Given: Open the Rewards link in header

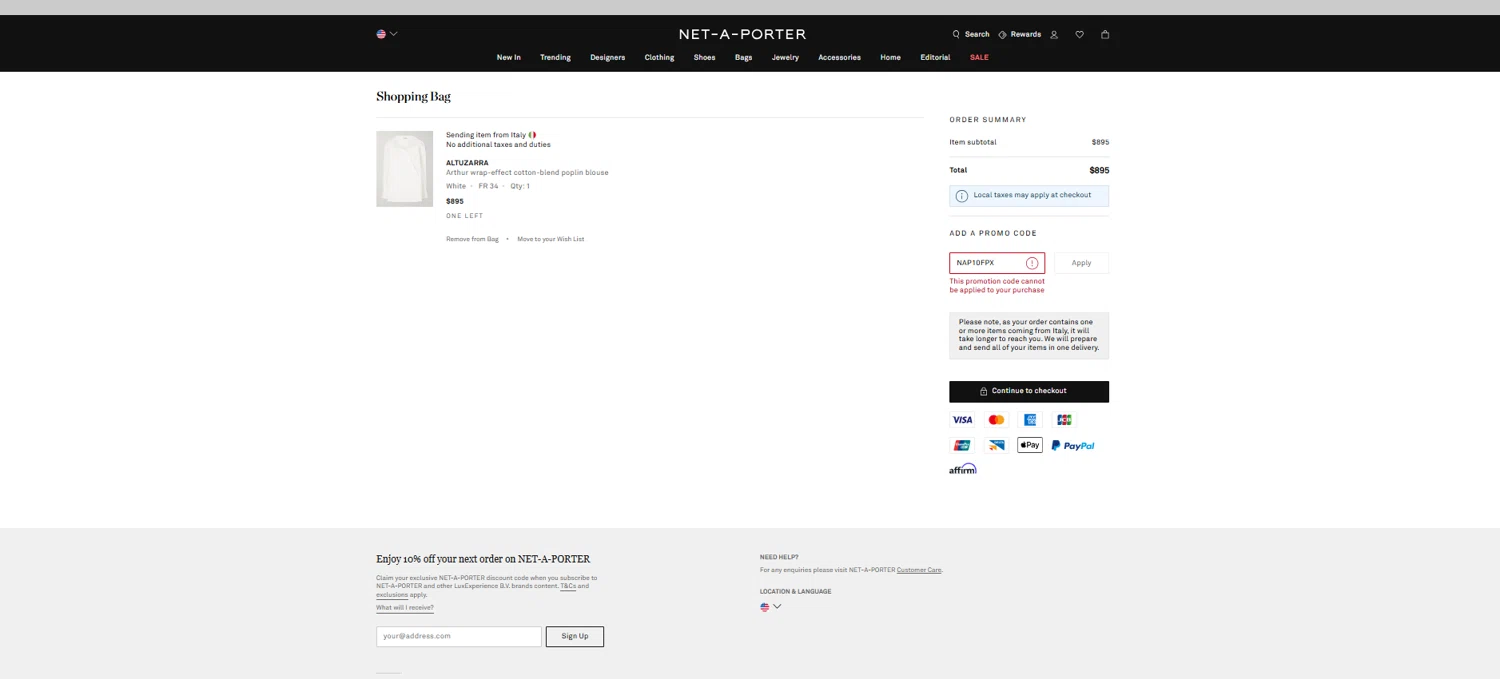Looking at the screenshot, I should tap(1020, 34).
